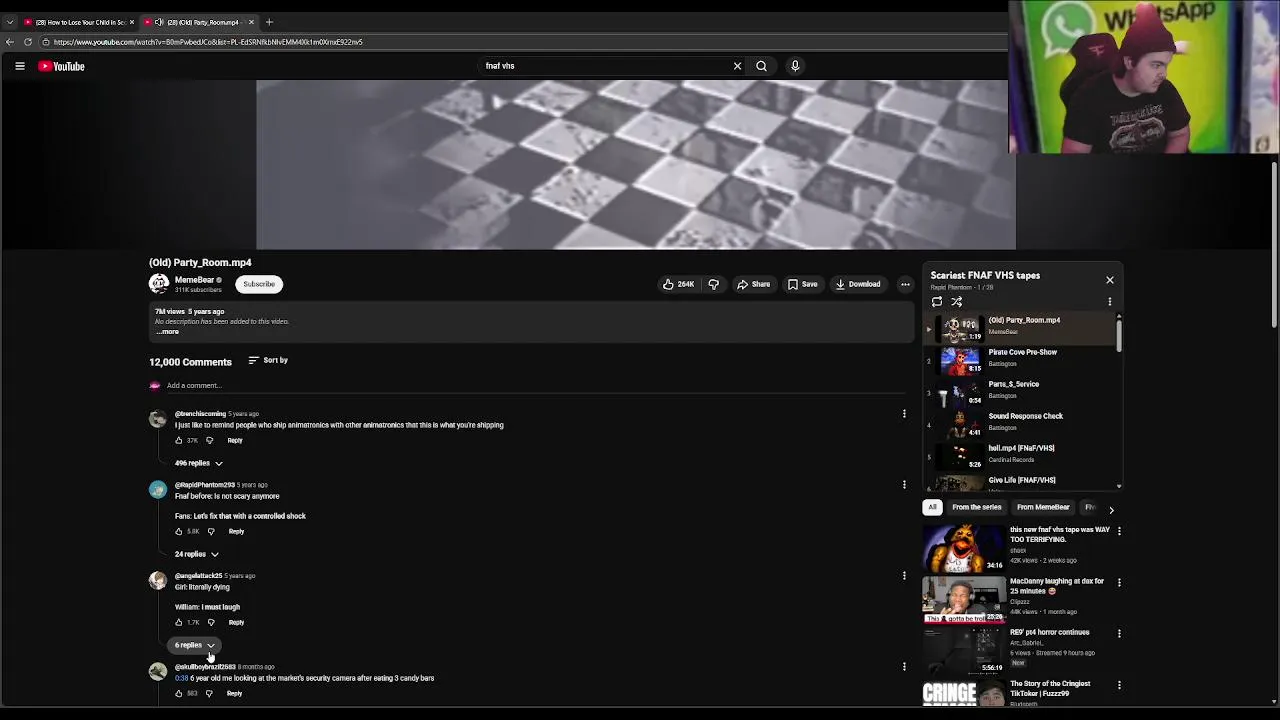Open a new browser tab with plus

[269, 22]
